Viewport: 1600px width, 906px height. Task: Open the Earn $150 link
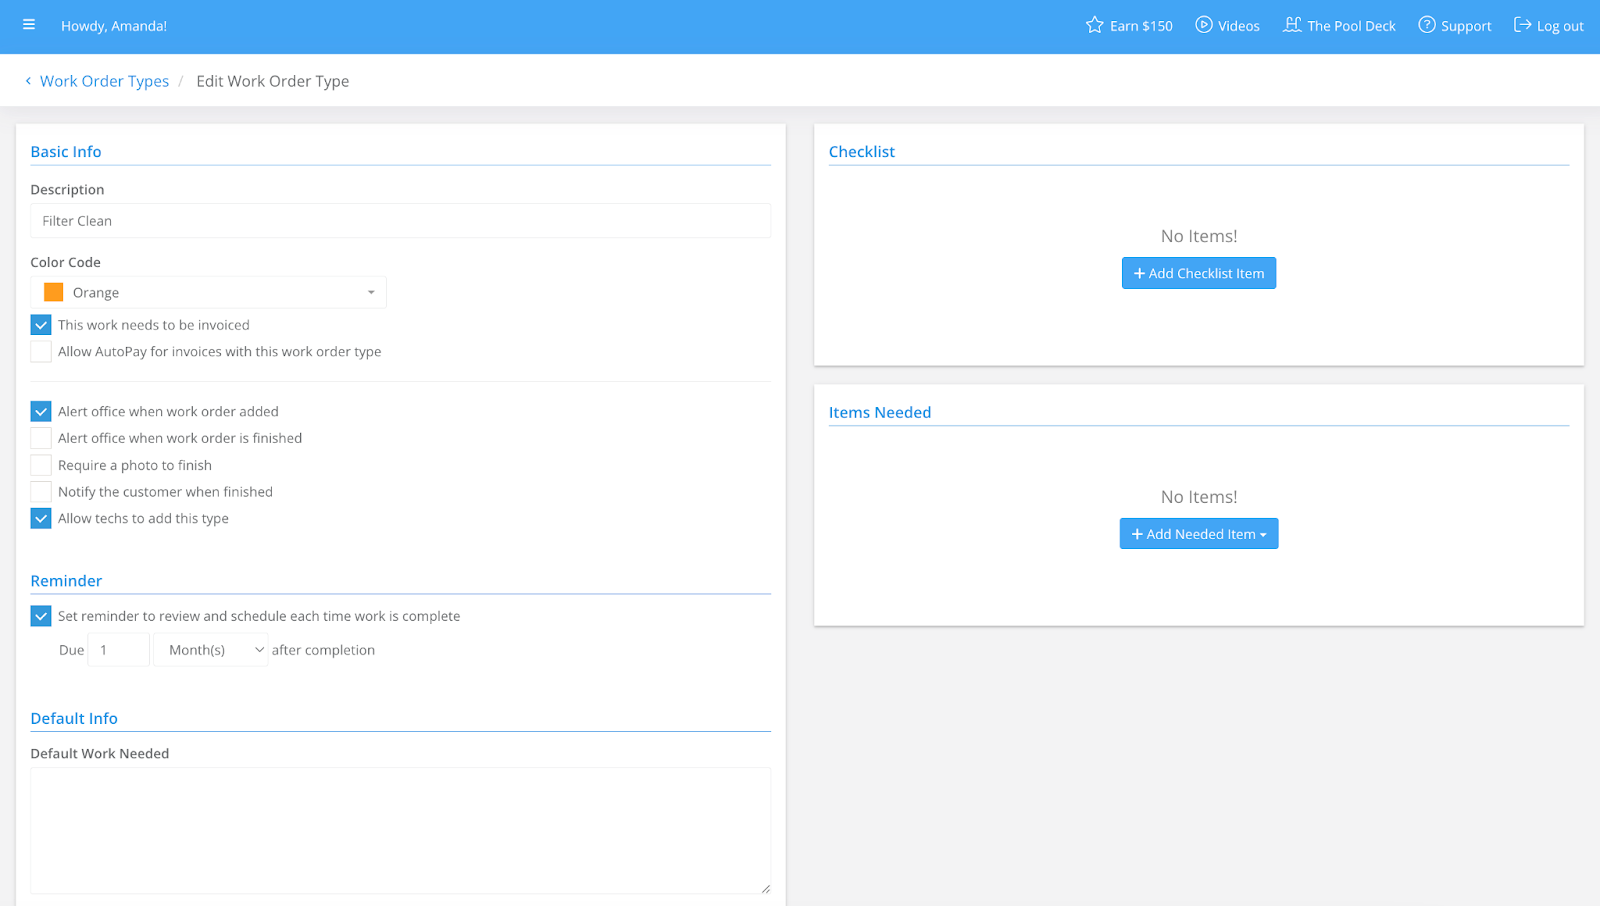[x=1129, y=26]
